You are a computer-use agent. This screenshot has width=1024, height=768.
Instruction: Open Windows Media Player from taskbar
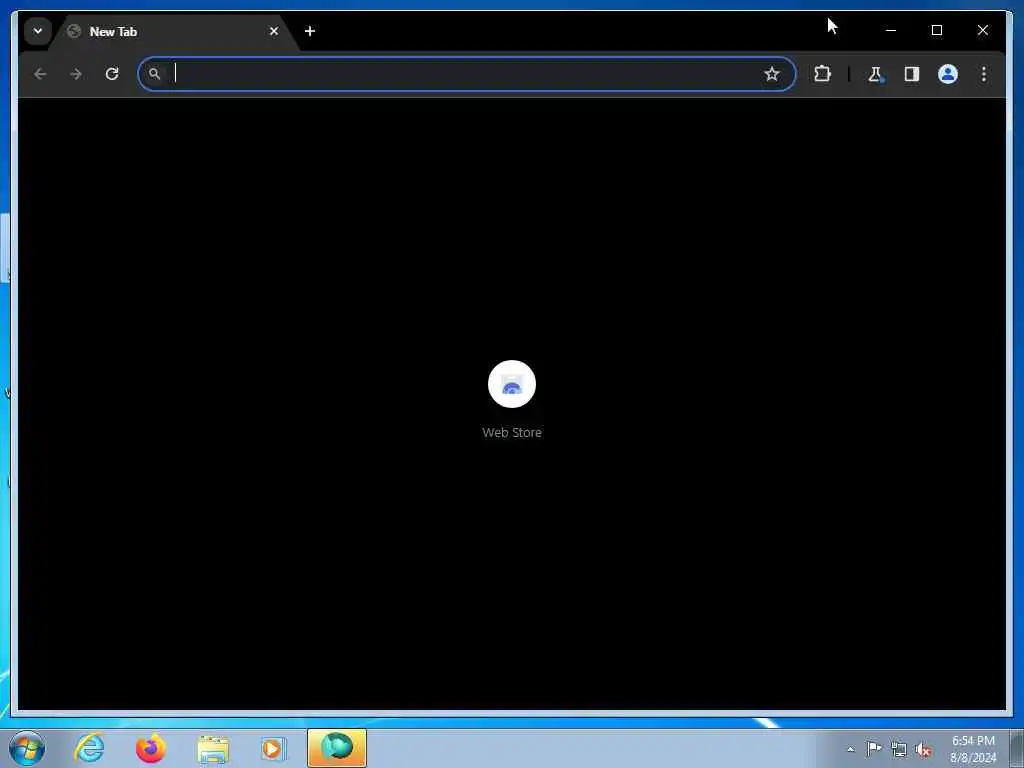[274, 748]
